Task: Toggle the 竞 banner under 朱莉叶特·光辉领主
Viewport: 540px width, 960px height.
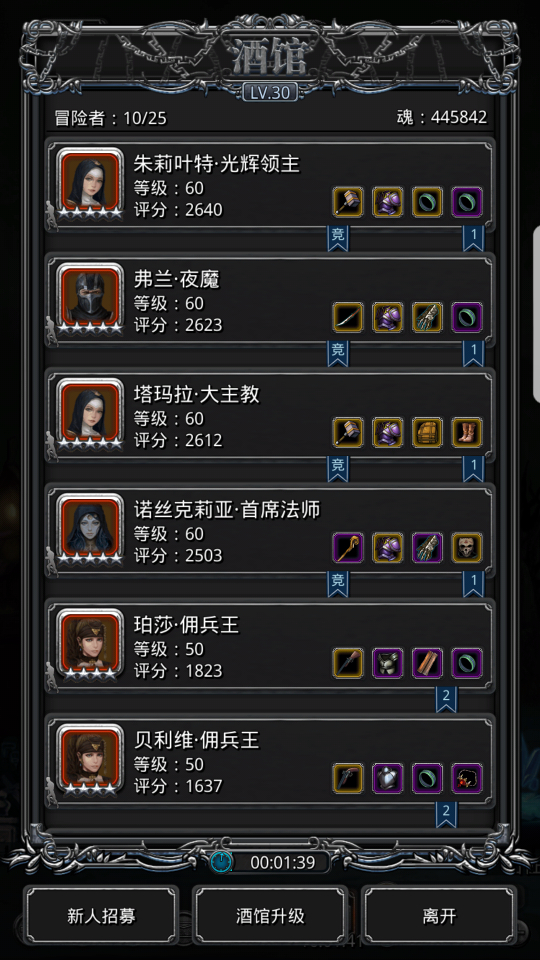Action: [338, 237]
